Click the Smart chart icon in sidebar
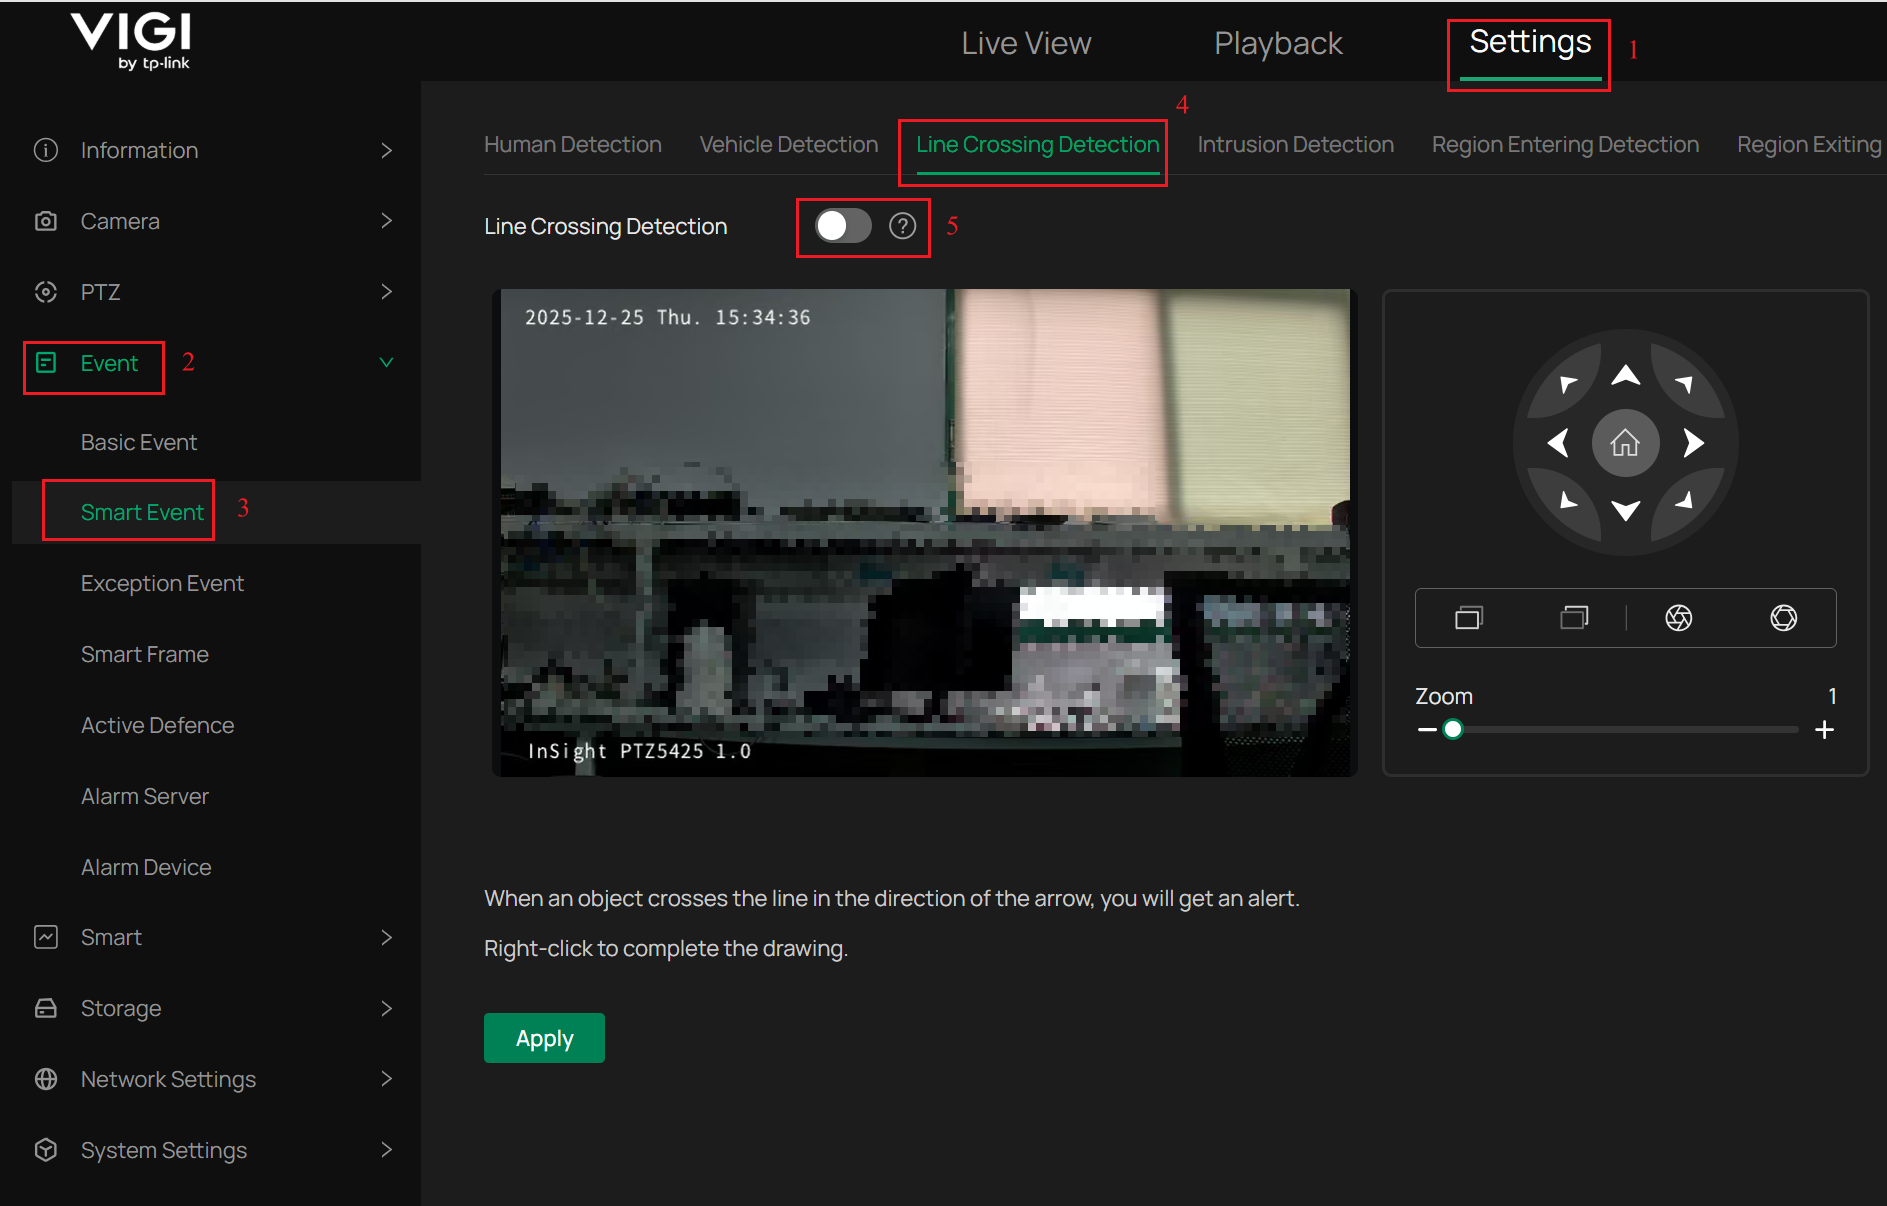 click(46, 936)
